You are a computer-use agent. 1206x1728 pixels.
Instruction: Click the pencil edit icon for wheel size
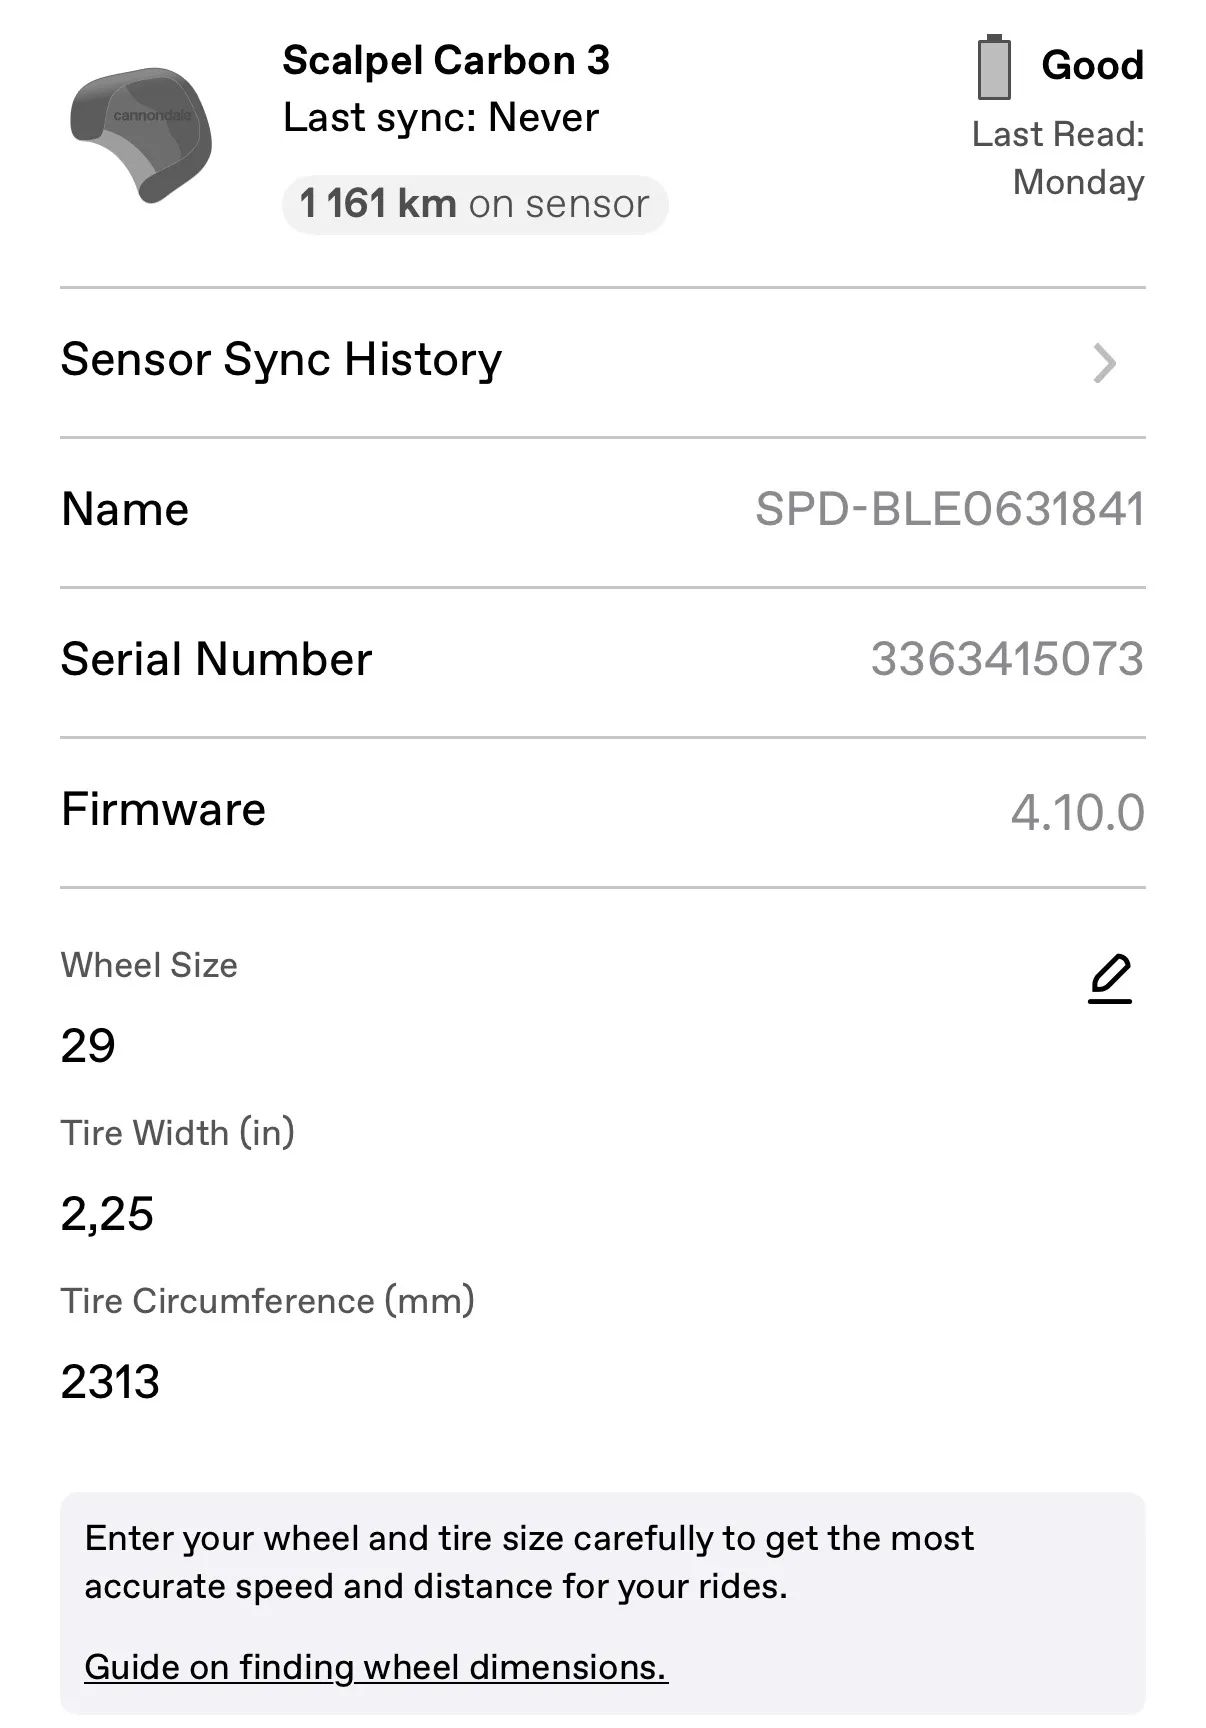(1110, 979)
